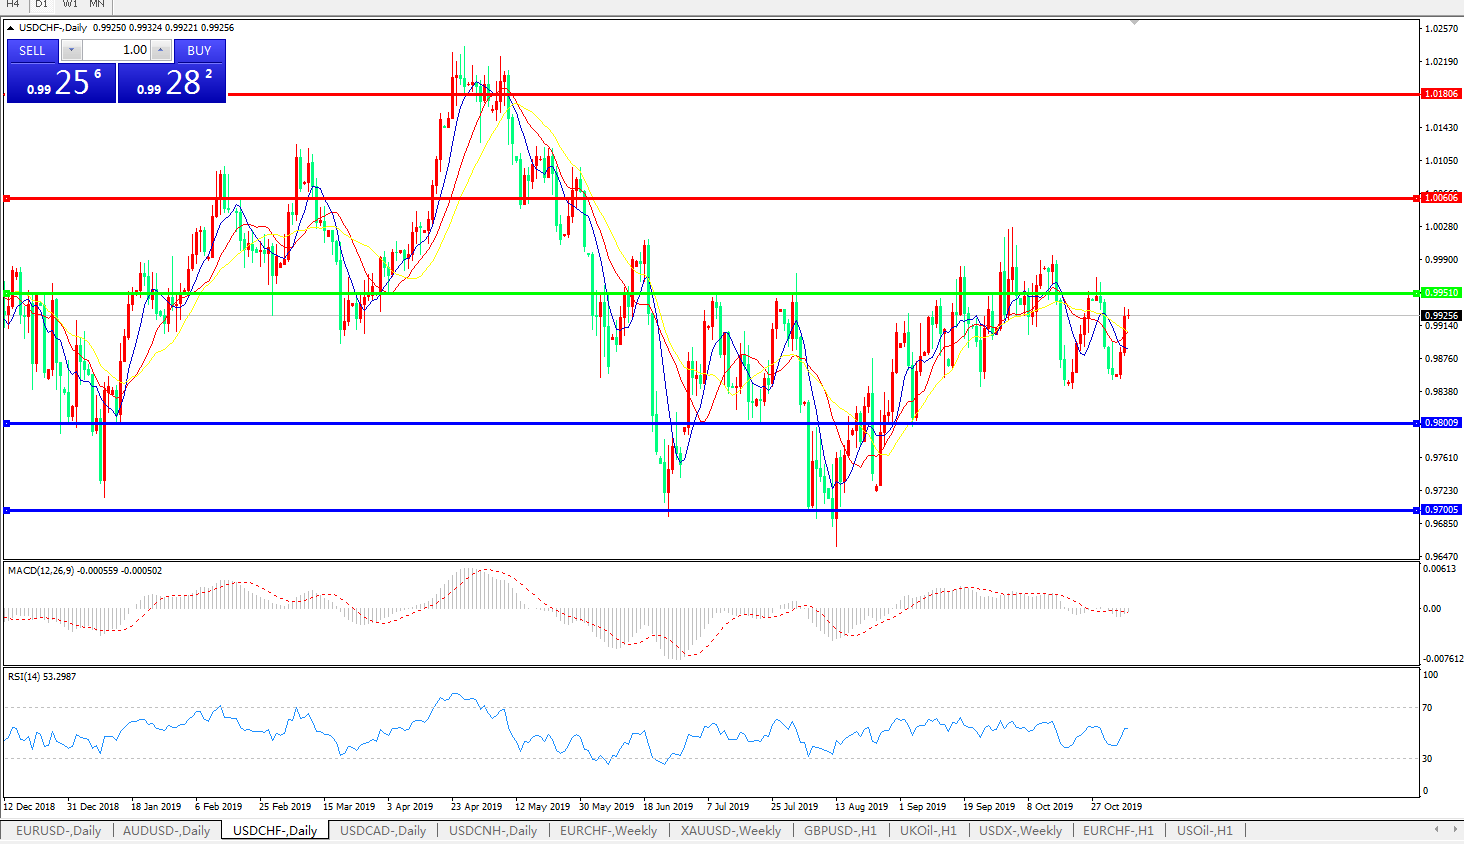
Task: Open the EURUSD Daily chart tab
Action: (x=58, y=830)
